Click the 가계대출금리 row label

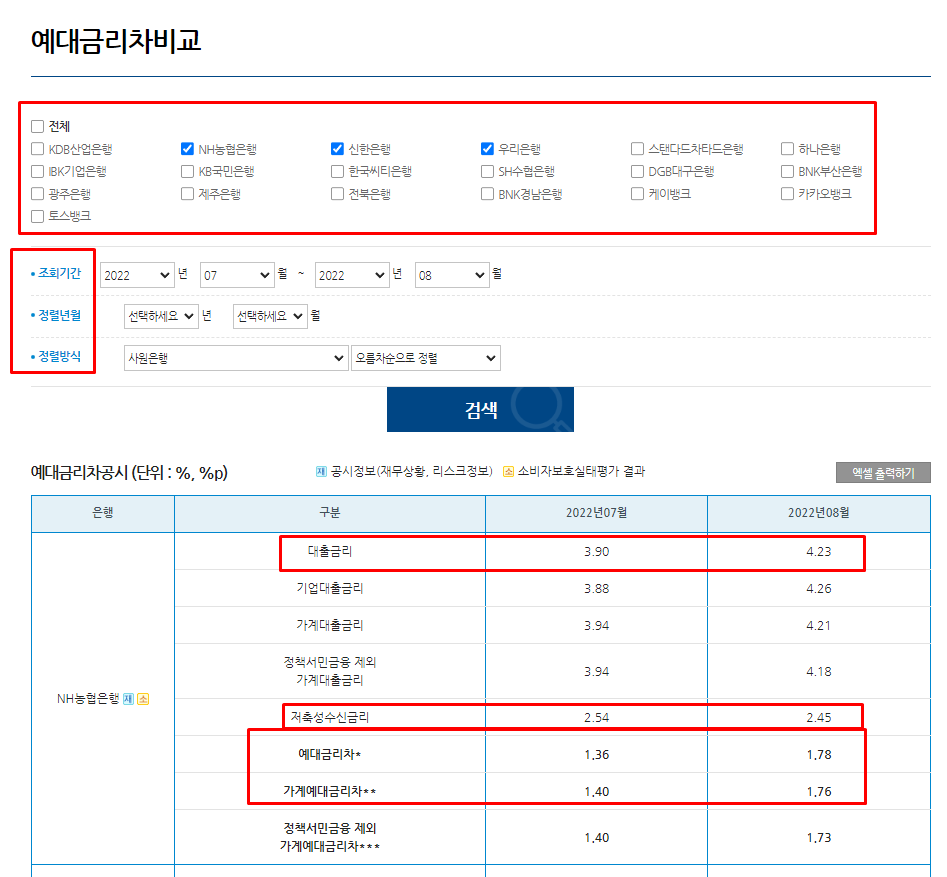[x=330, y=625]
